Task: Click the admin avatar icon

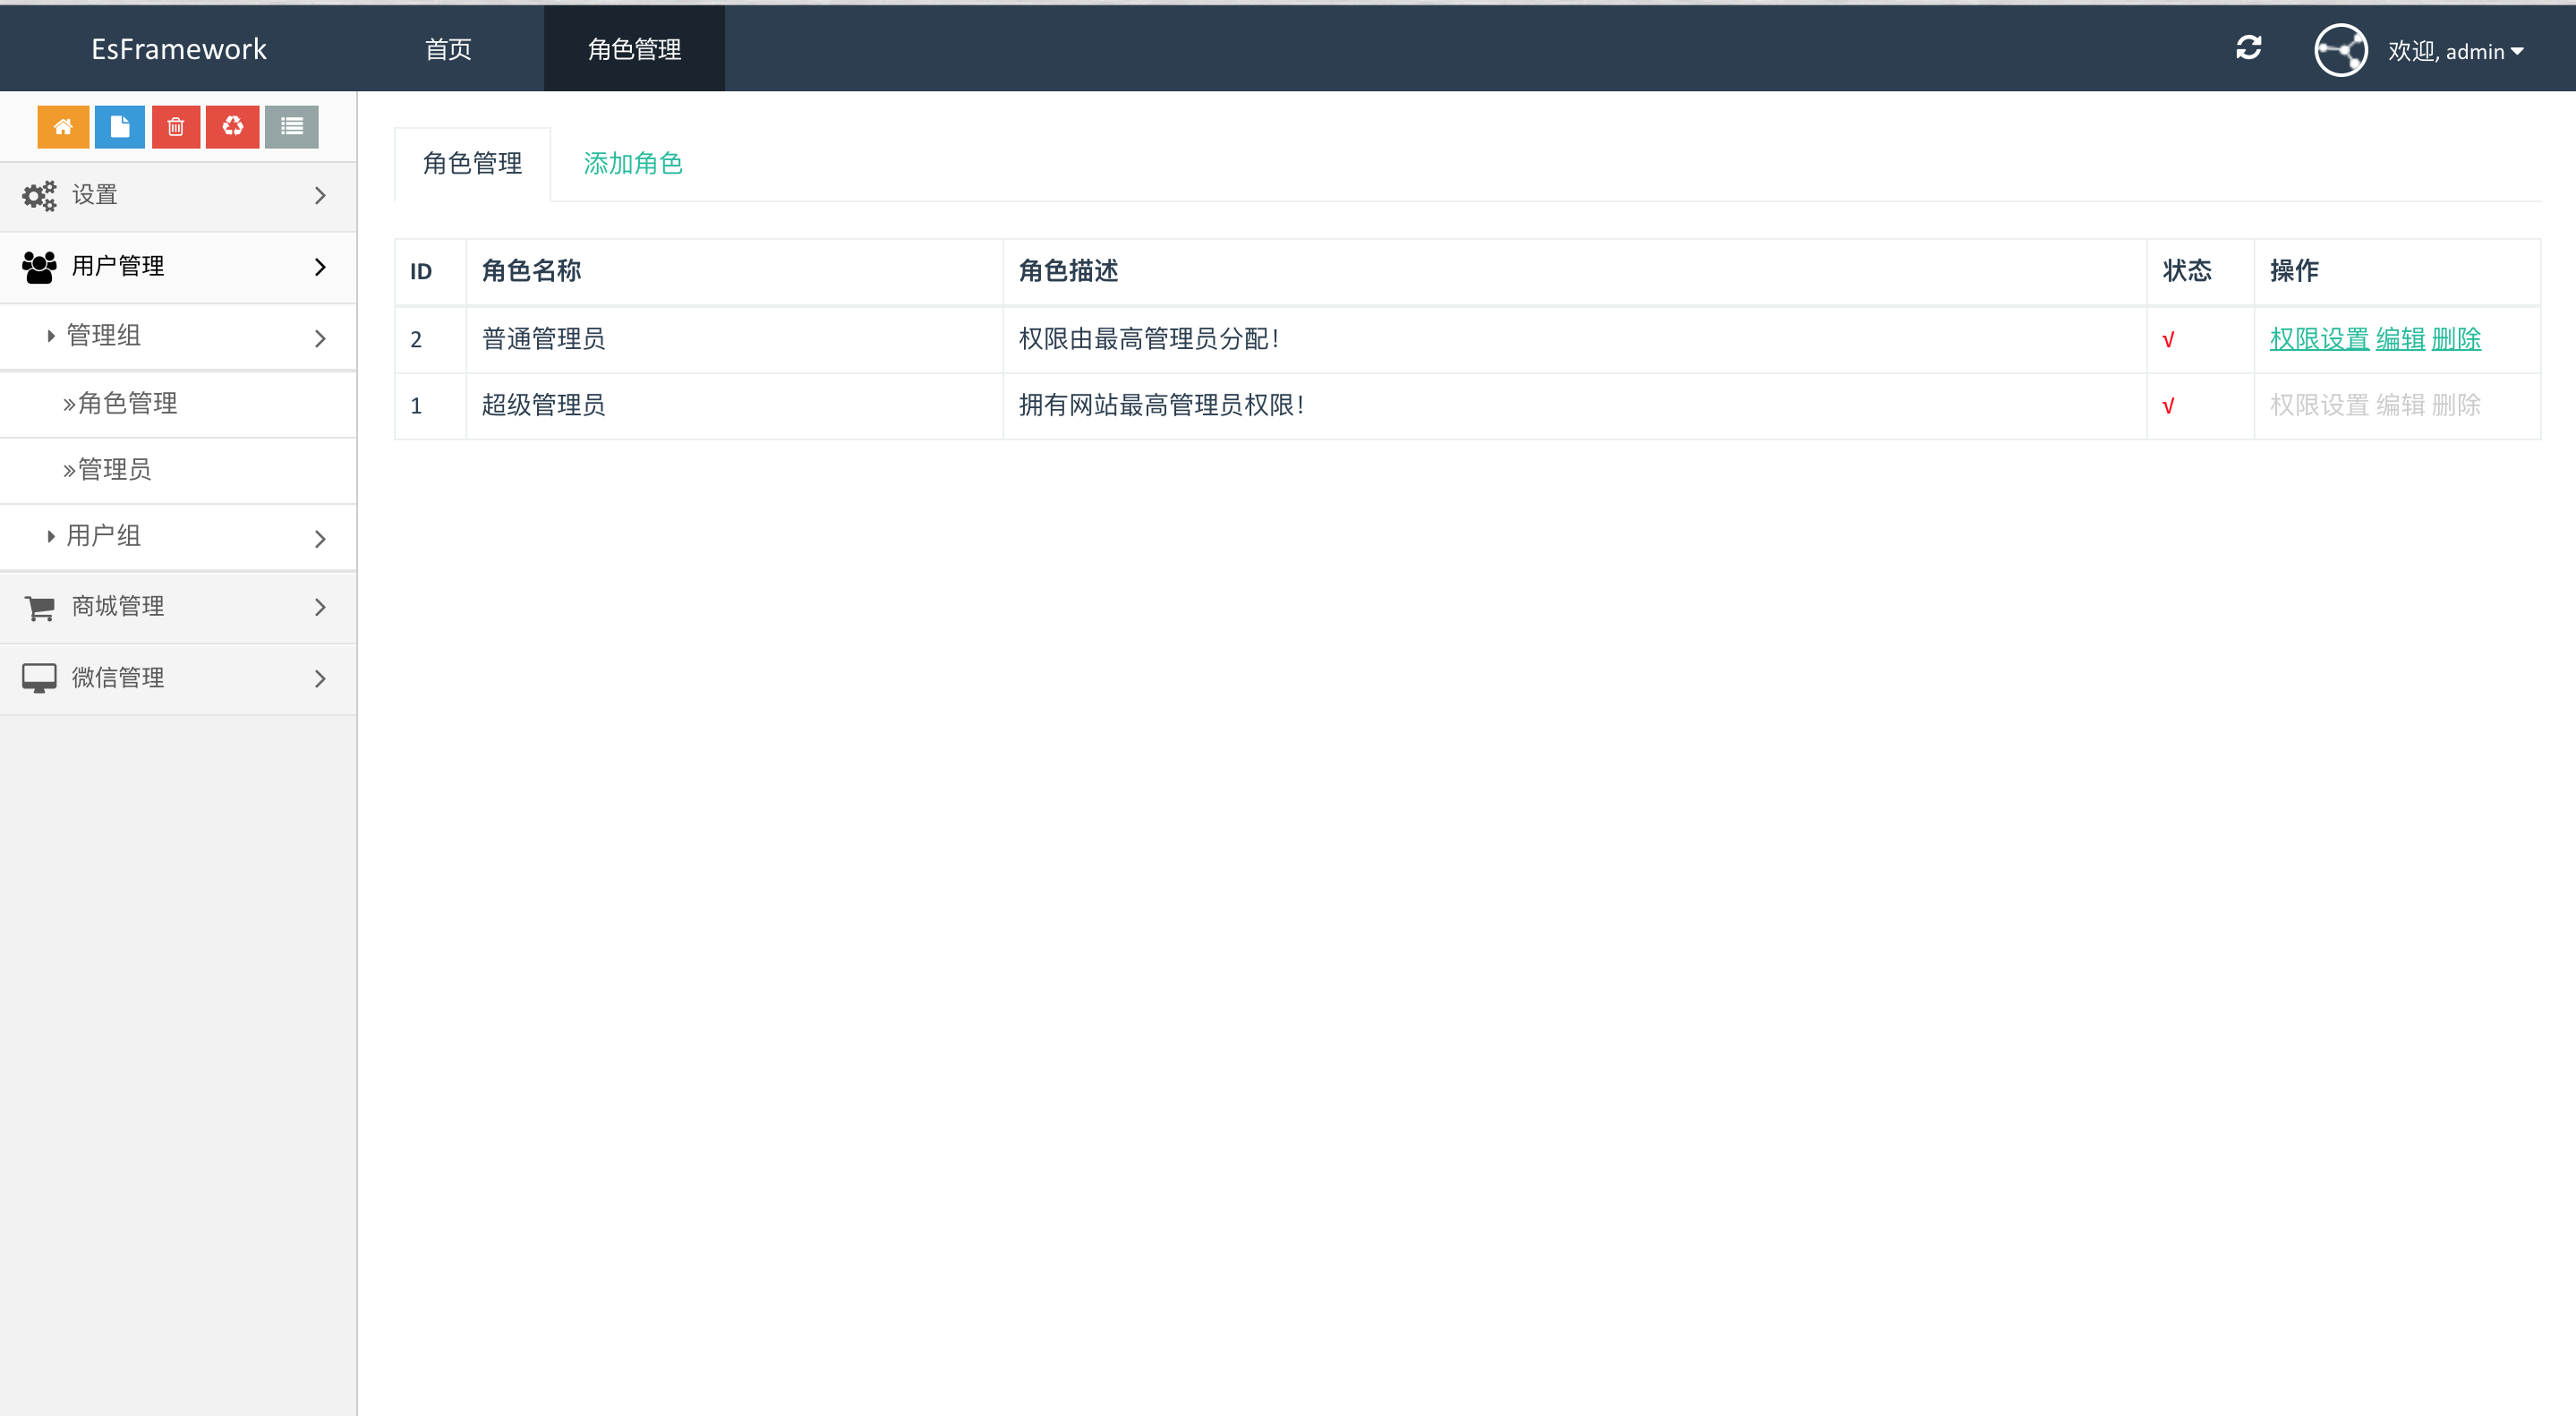Action: (x=2340, y=50)
